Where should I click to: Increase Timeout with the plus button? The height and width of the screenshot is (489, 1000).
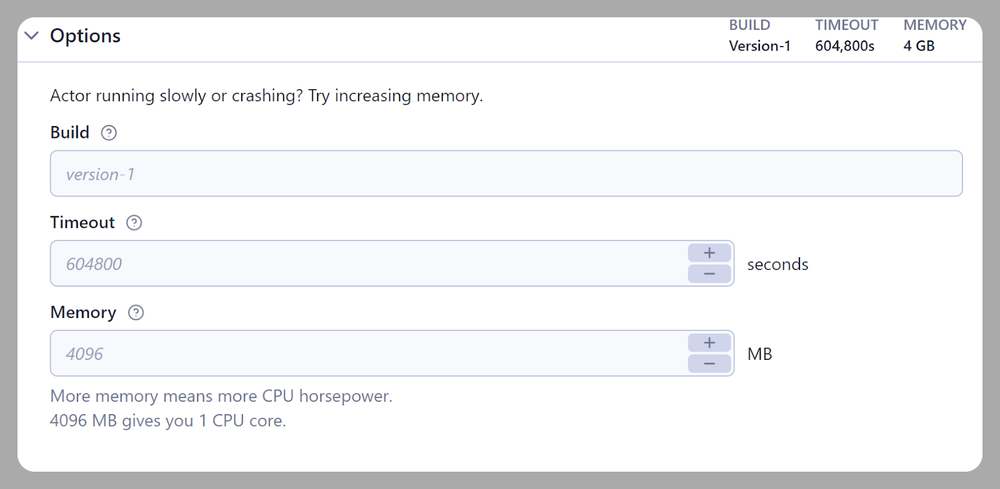point(710,253)
